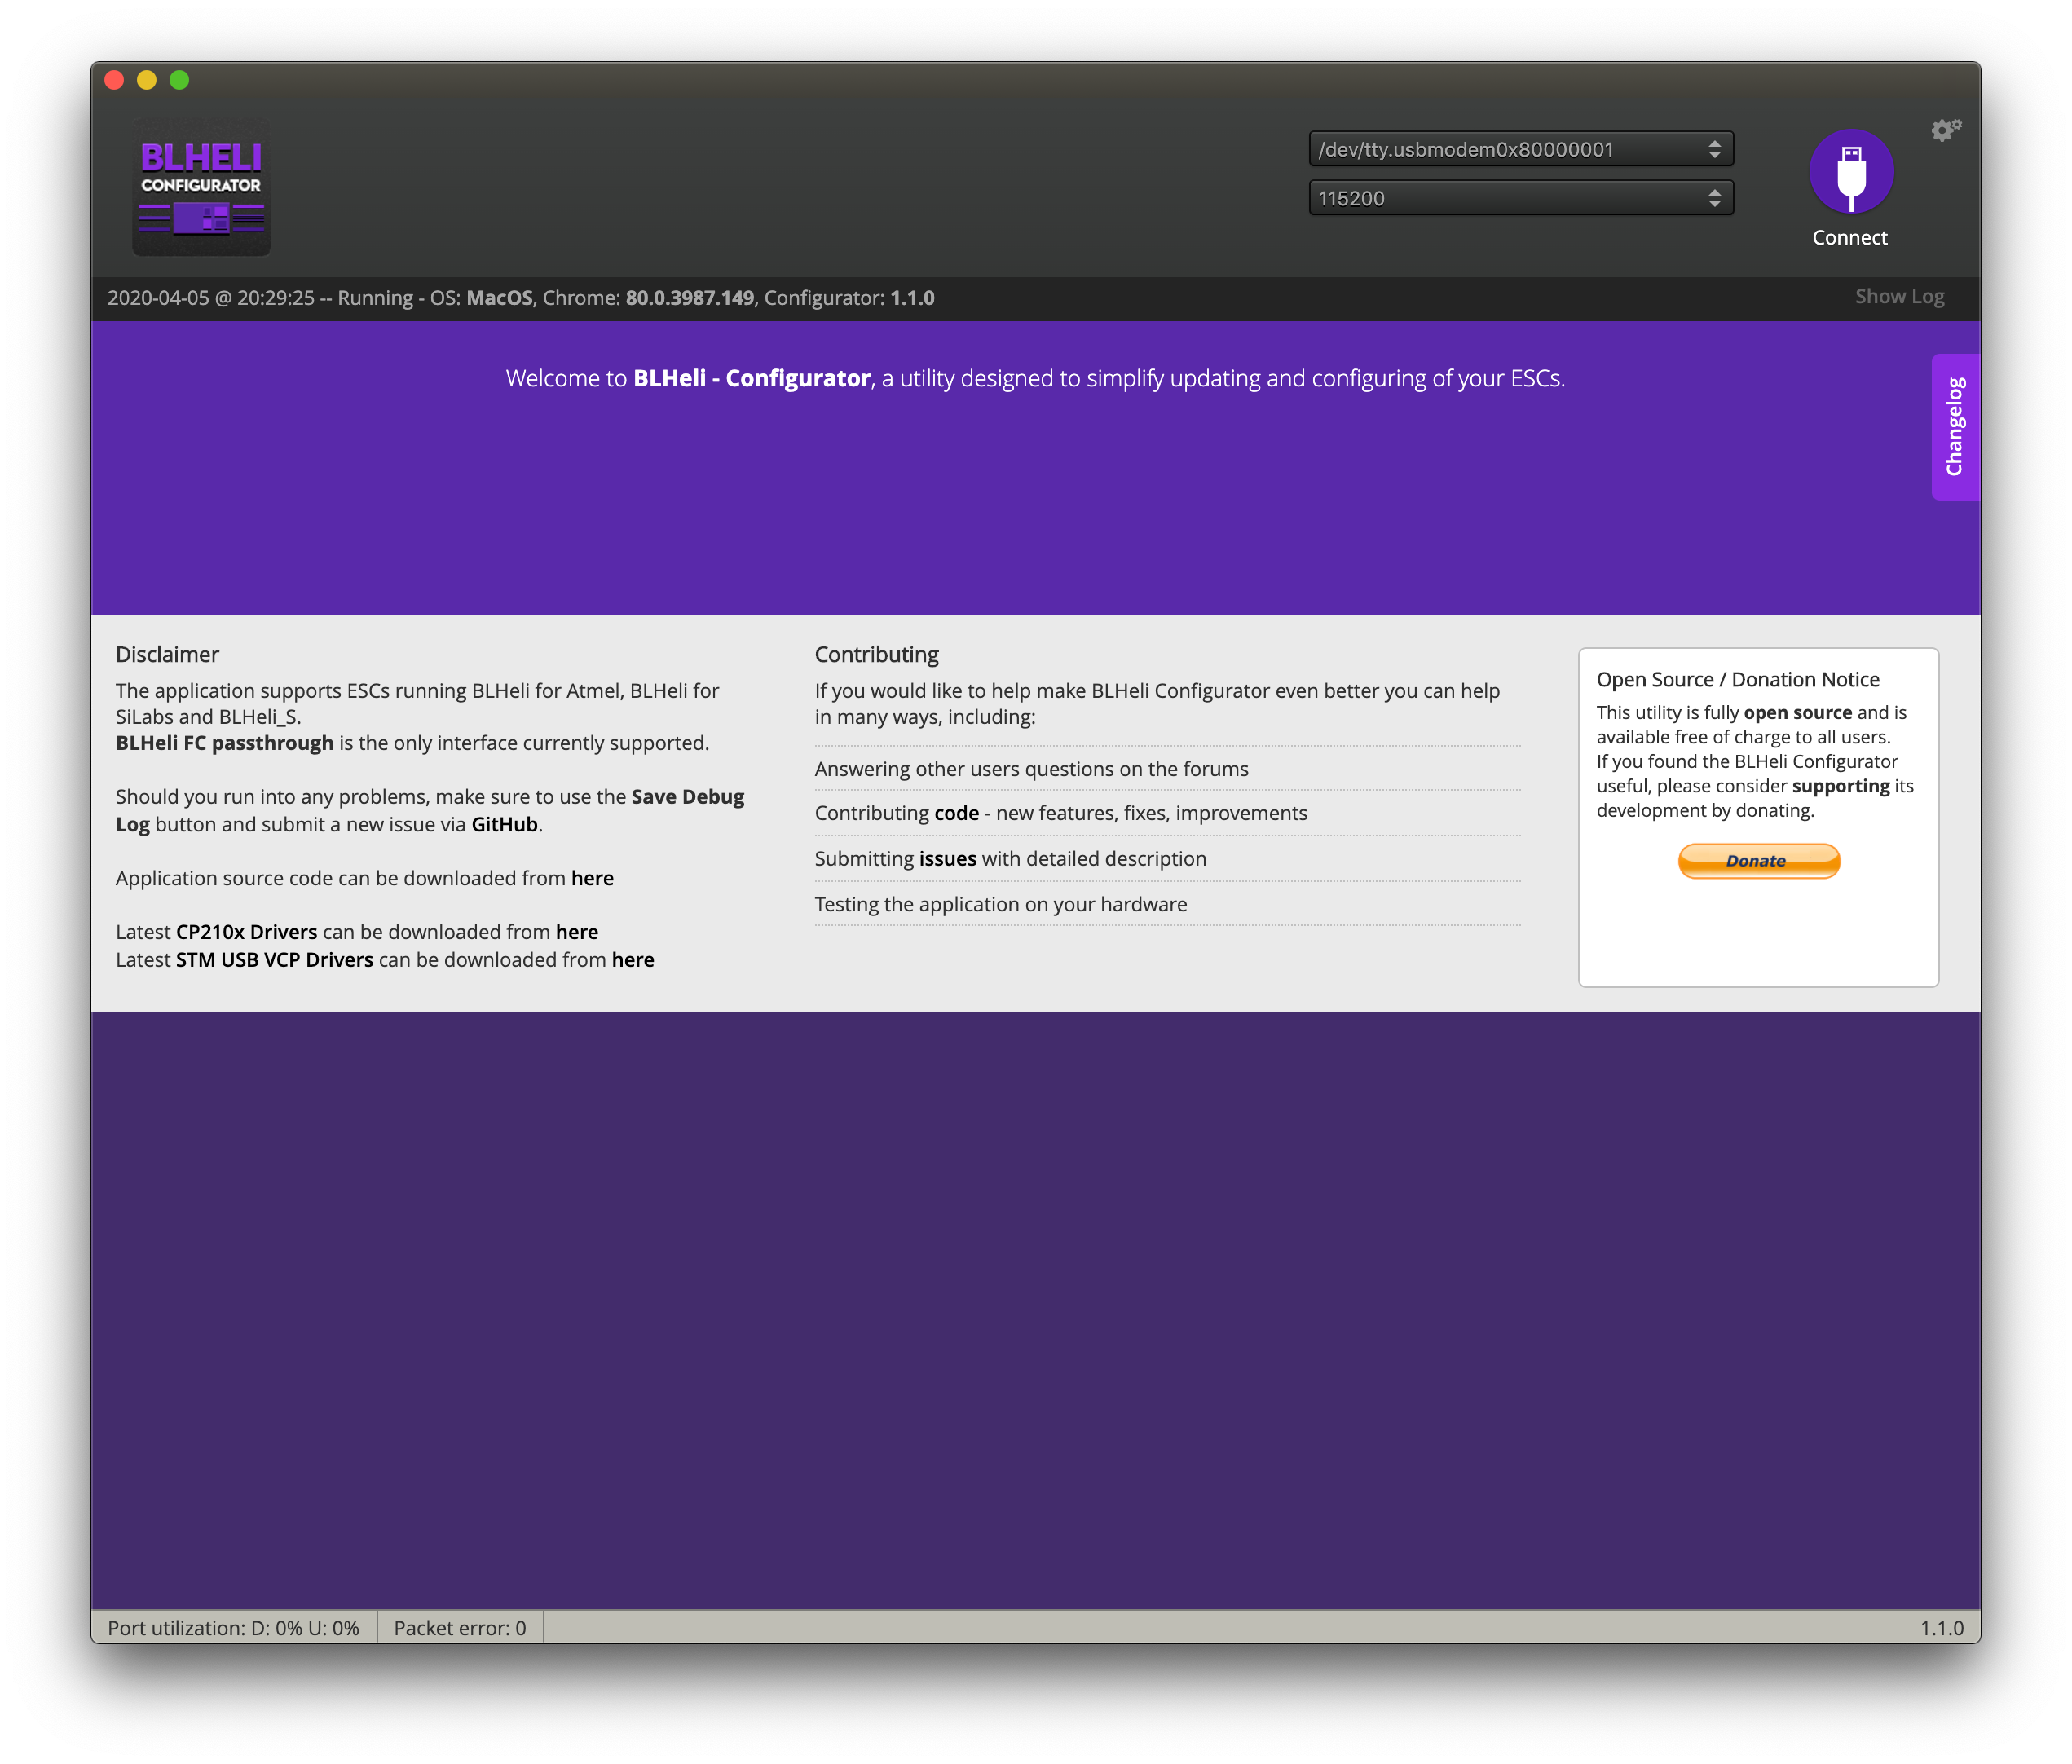Image resolution: width=2072 pixels, height=1764 pixels.
Task: Open the 115200 baud rate dropdown
Action: pyautogui.click(x=1520, y=198)
